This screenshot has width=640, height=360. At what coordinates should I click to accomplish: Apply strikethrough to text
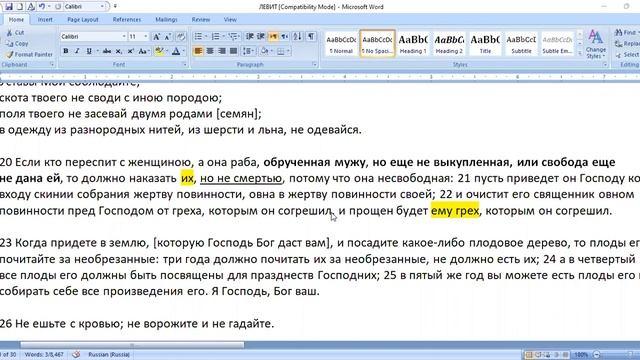coord(107,51)
